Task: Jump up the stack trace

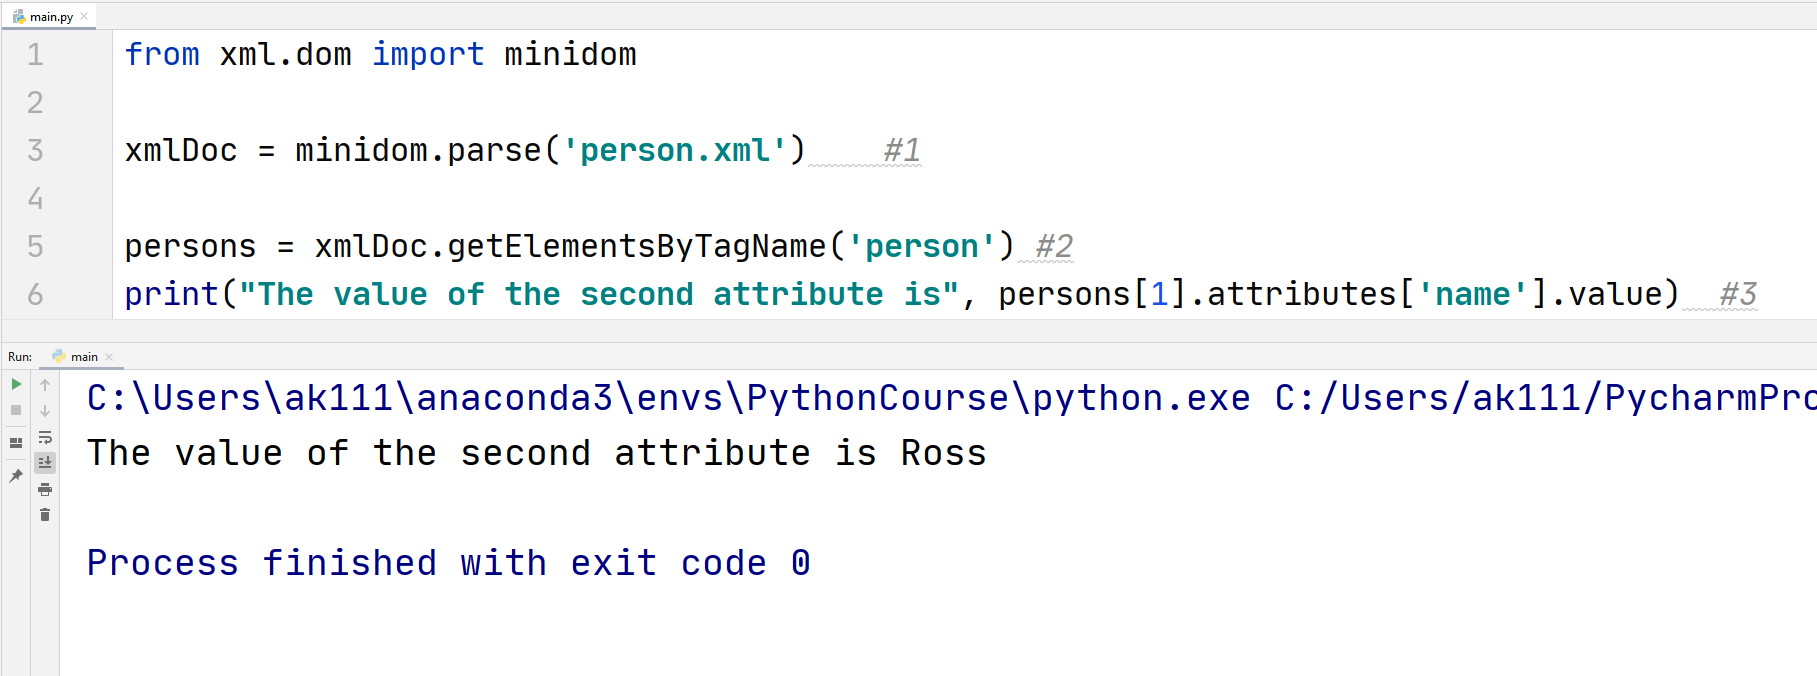Action: [45, 384]
